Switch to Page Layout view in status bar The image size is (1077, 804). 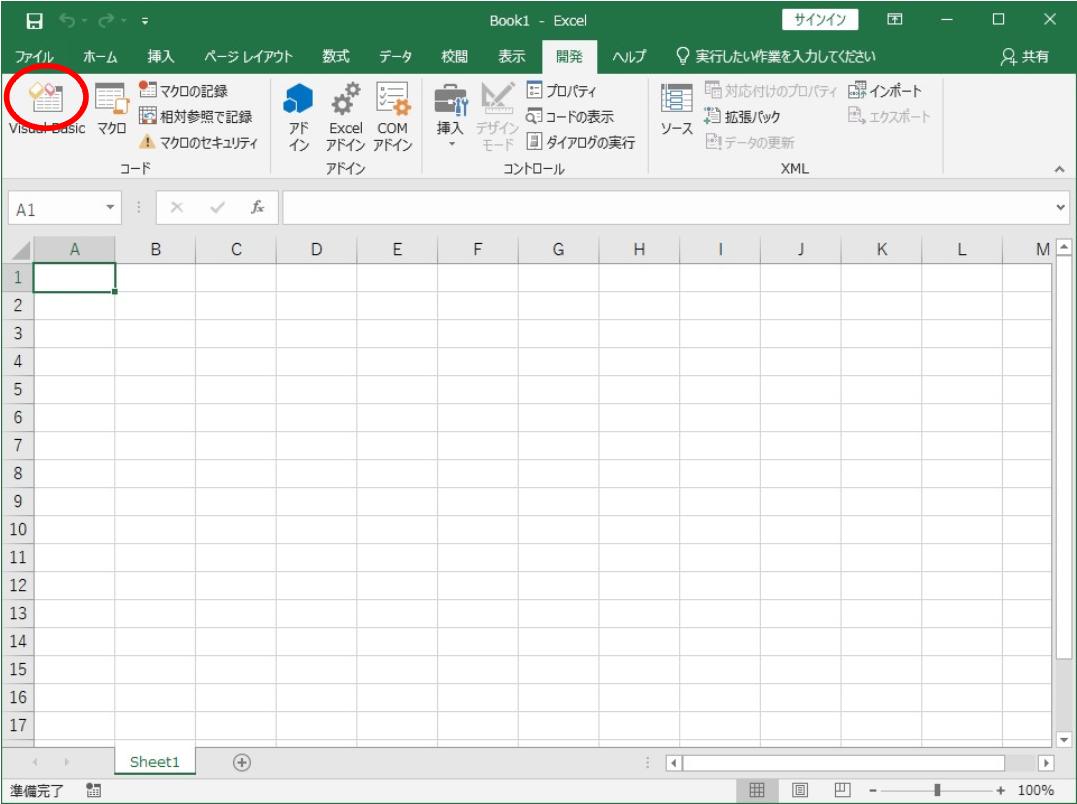[798, 790]
